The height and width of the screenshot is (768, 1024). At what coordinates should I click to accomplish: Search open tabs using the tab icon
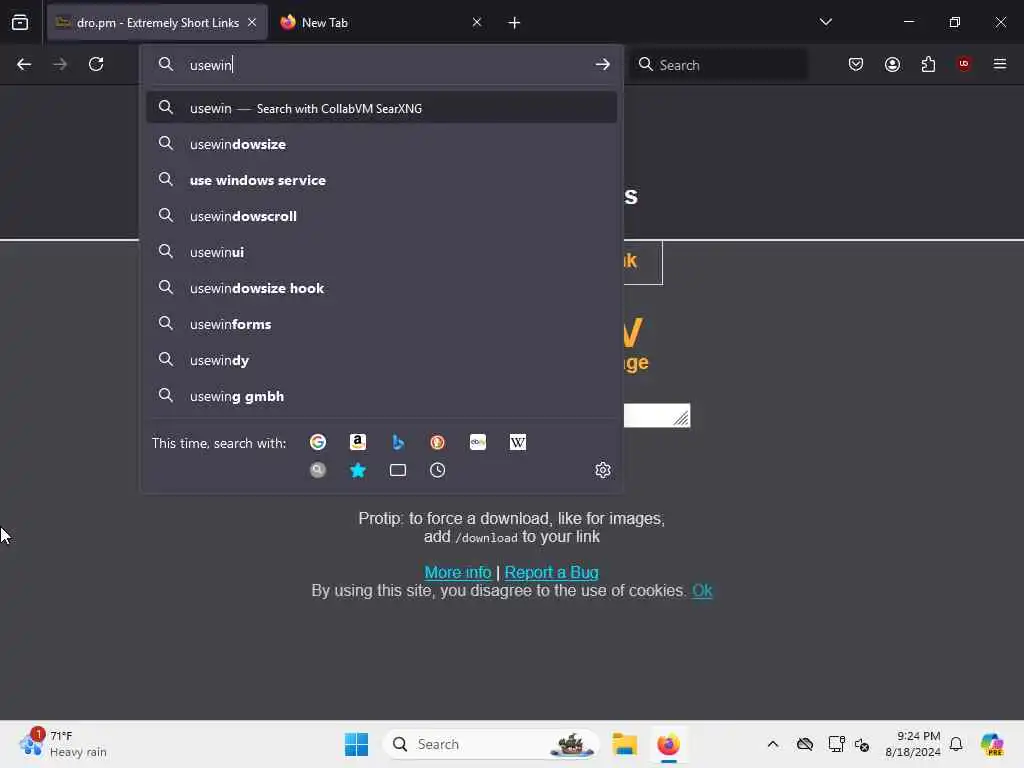[x=398, y=470]
